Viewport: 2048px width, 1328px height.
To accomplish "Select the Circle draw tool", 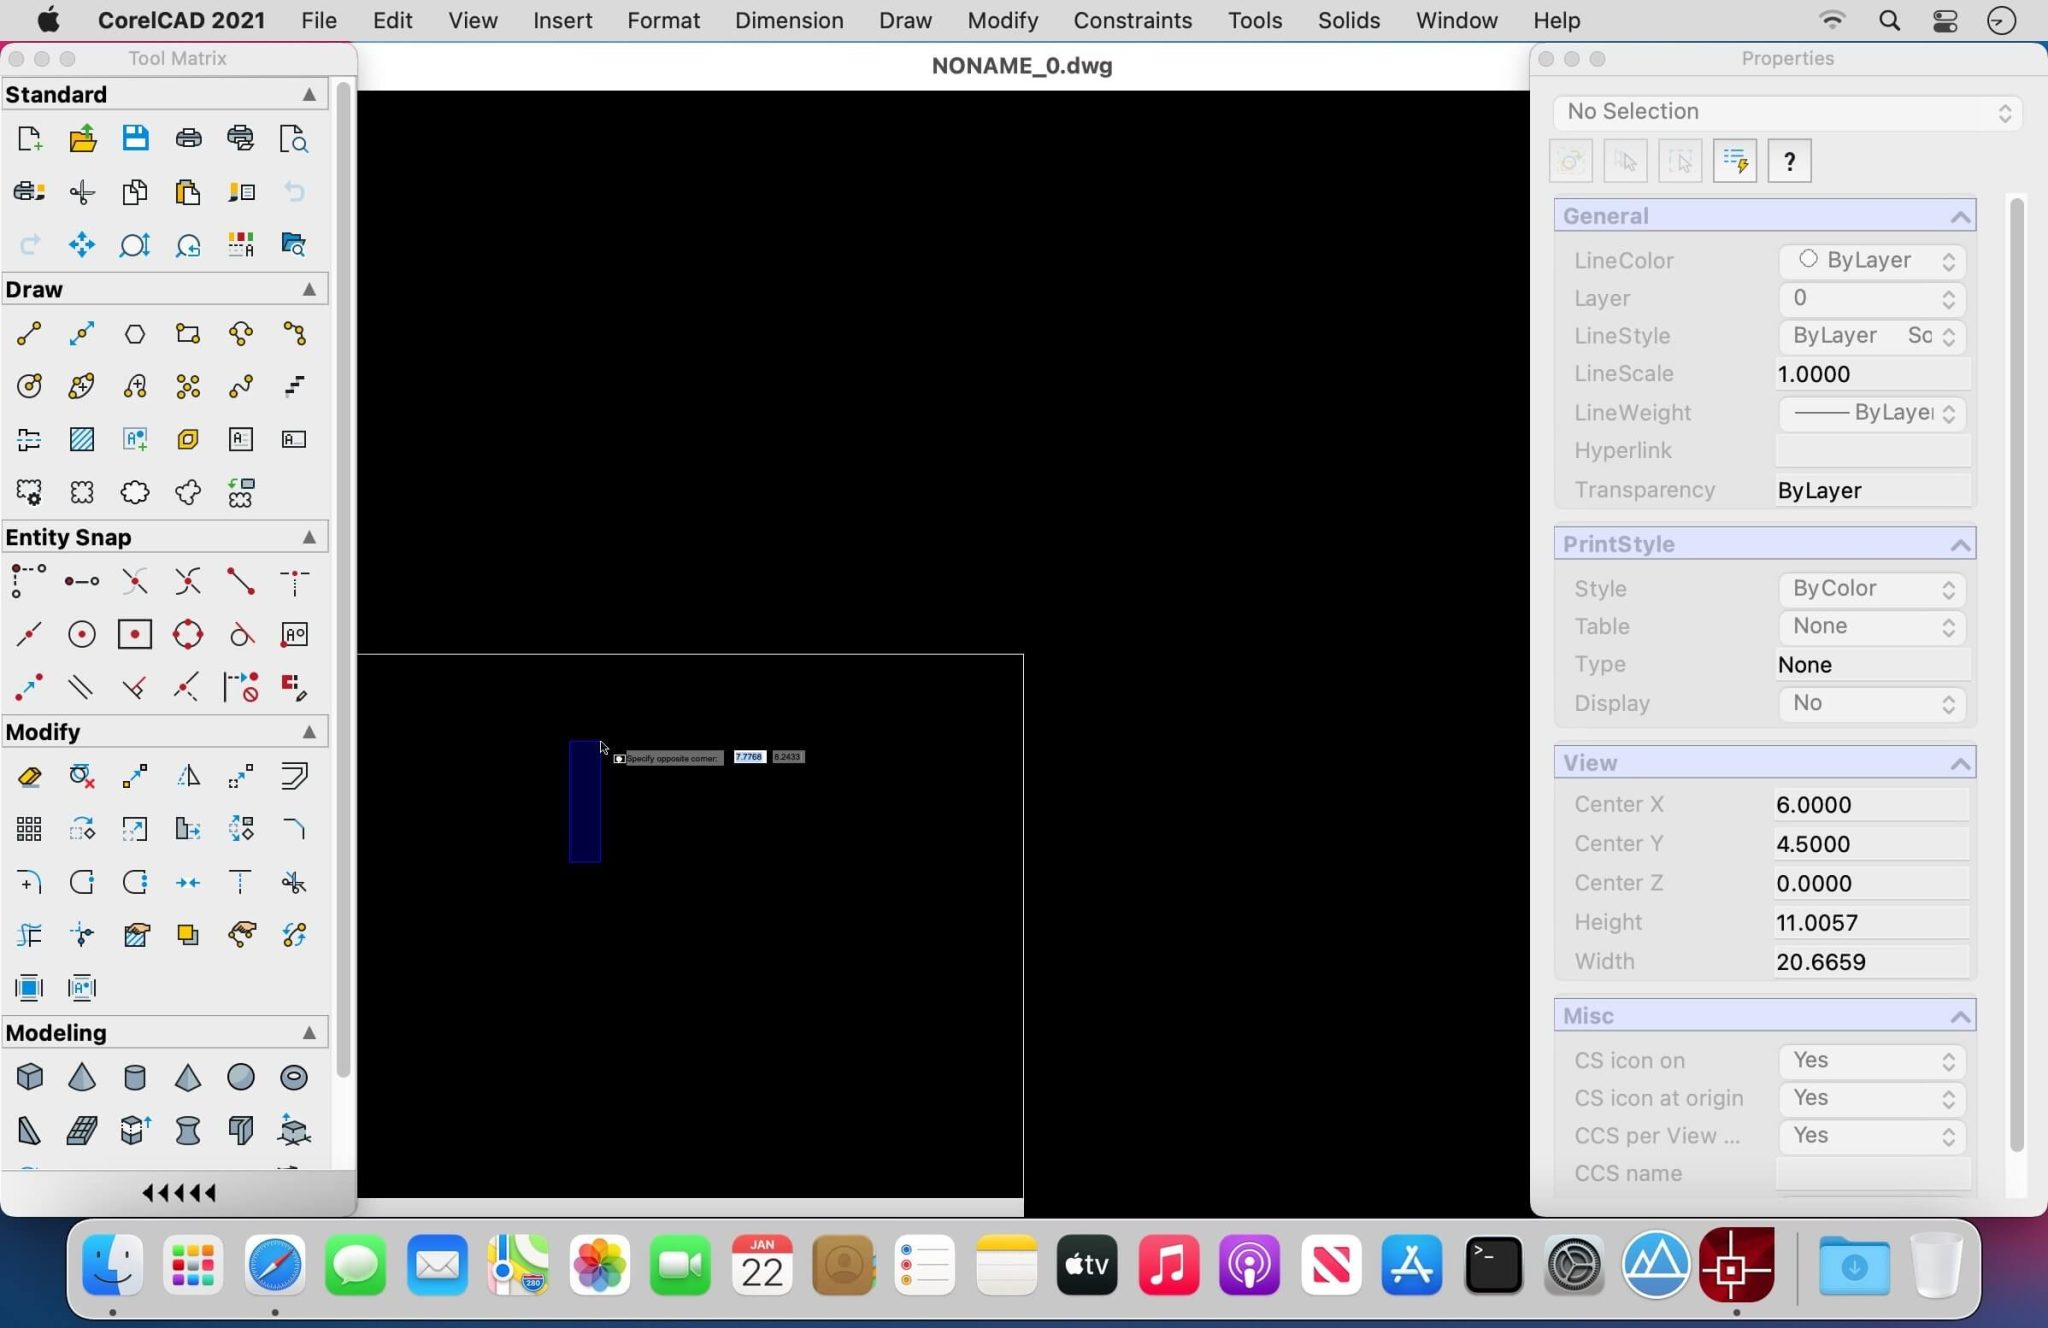I will coord(28,385).
